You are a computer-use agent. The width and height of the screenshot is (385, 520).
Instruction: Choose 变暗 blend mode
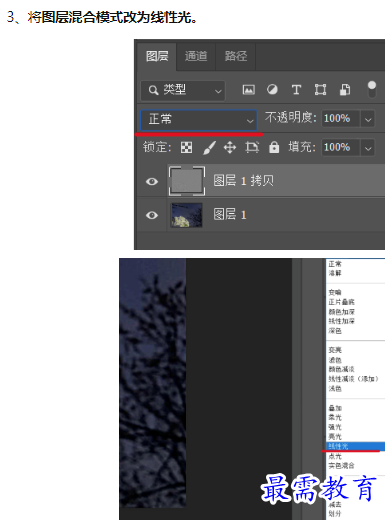point(335,292)
